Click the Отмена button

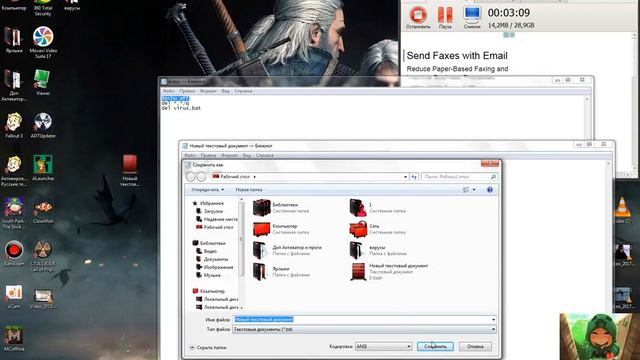475,346
